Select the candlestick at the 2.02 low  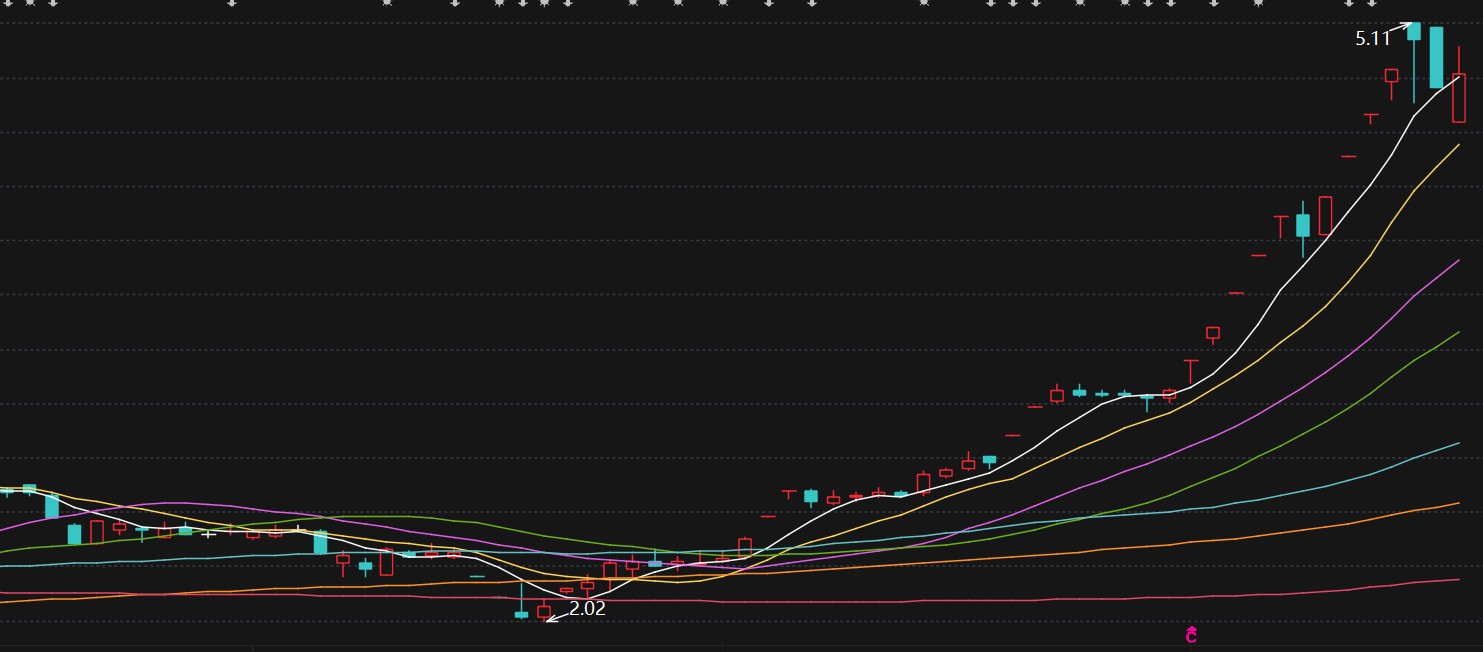(x=544, y=610)
